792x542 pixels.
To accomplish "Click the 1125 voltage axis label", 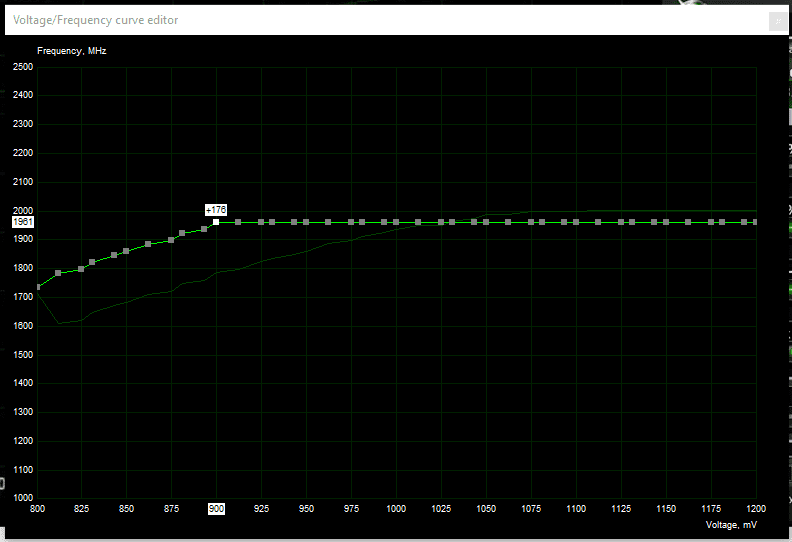I will pos(621,509).
